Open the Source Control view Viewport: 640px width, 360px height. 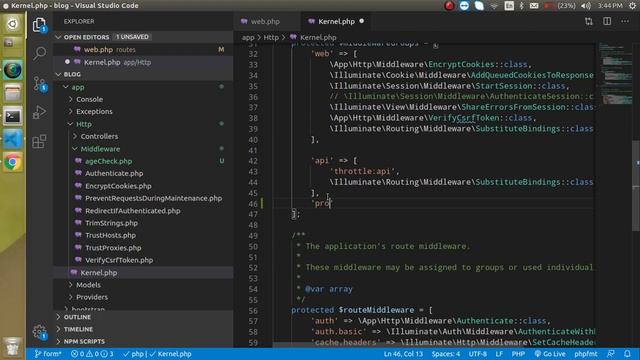(39, 84)
